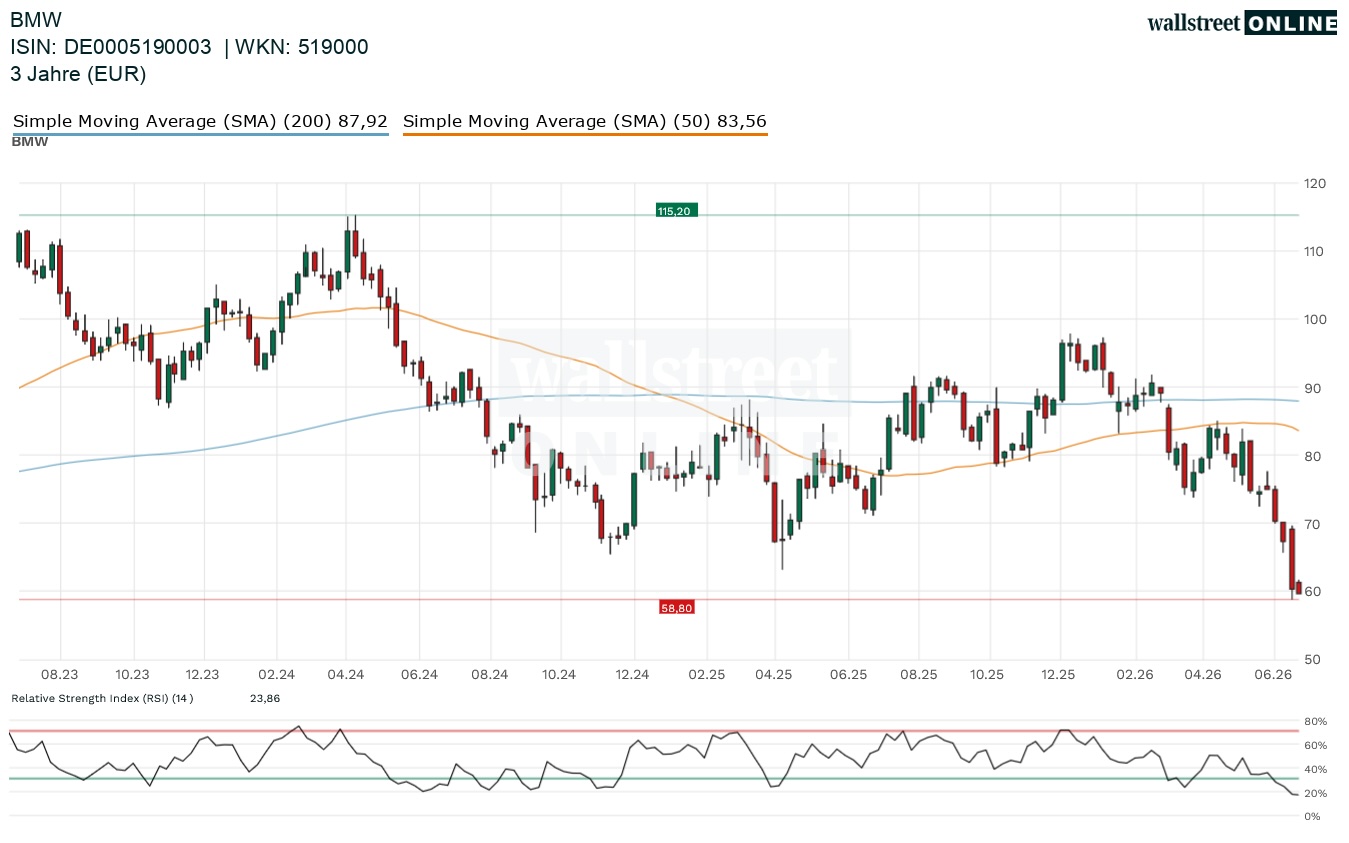Select the 50 price axis label
The height and width of the screenshot is (843, 1349).
(1311, 660)
